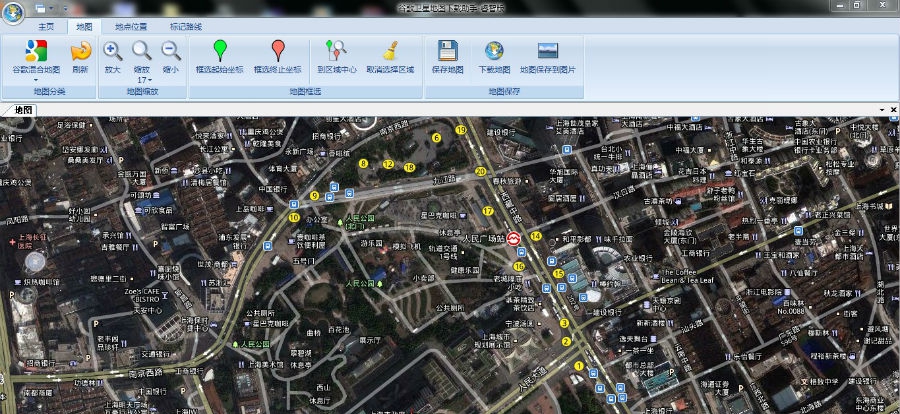The height and width of the screenshot is (414, 900).
Task: Click the red 人民广场站 metro icon
Action: click(514, 238)
